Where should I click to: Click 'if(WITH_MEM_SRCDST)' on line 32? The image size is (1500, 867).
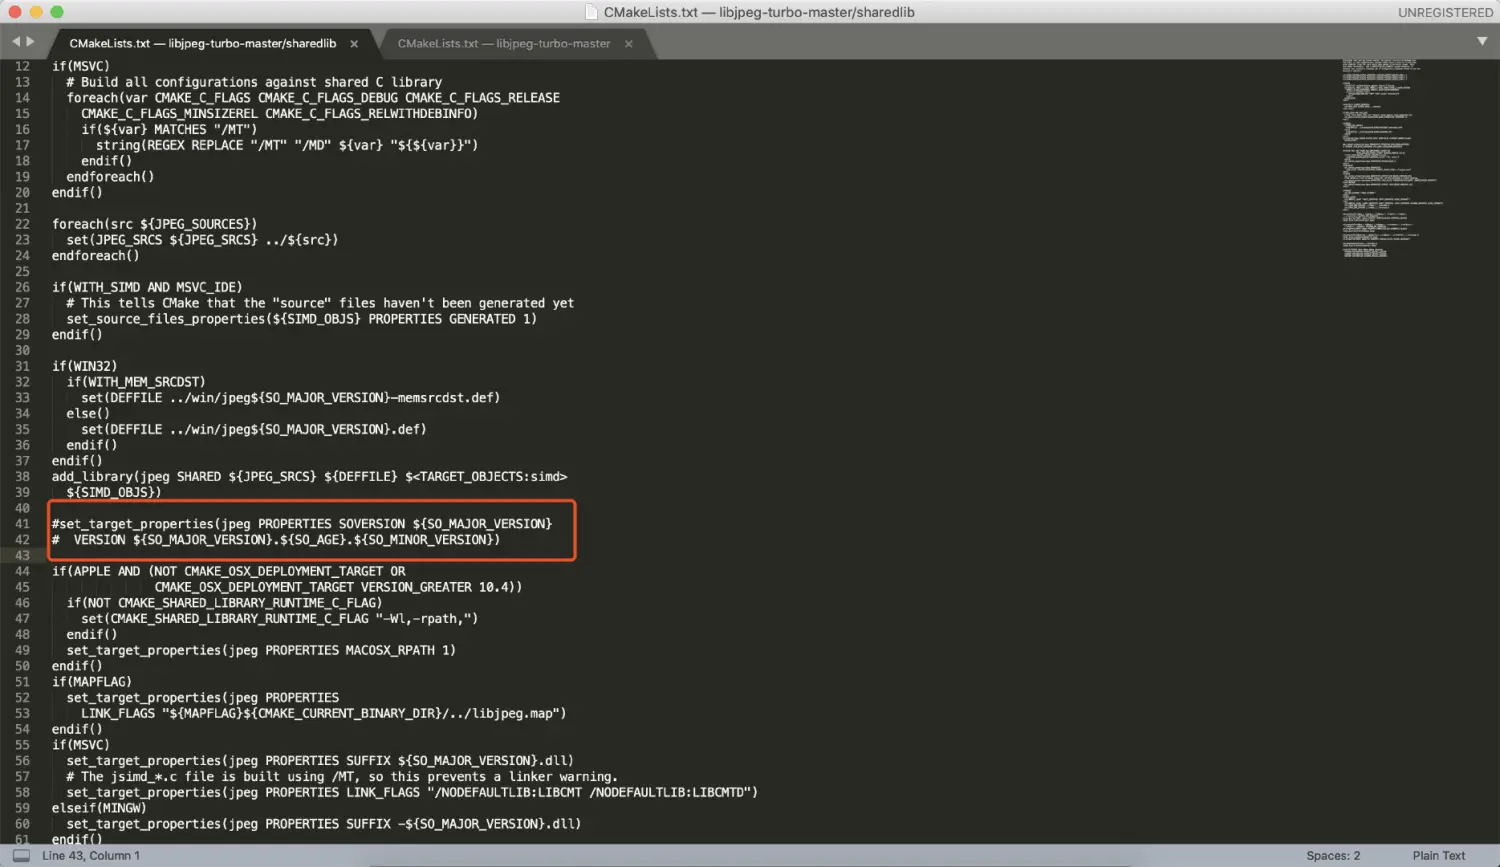pyautogui.click(x=136, y=382)
